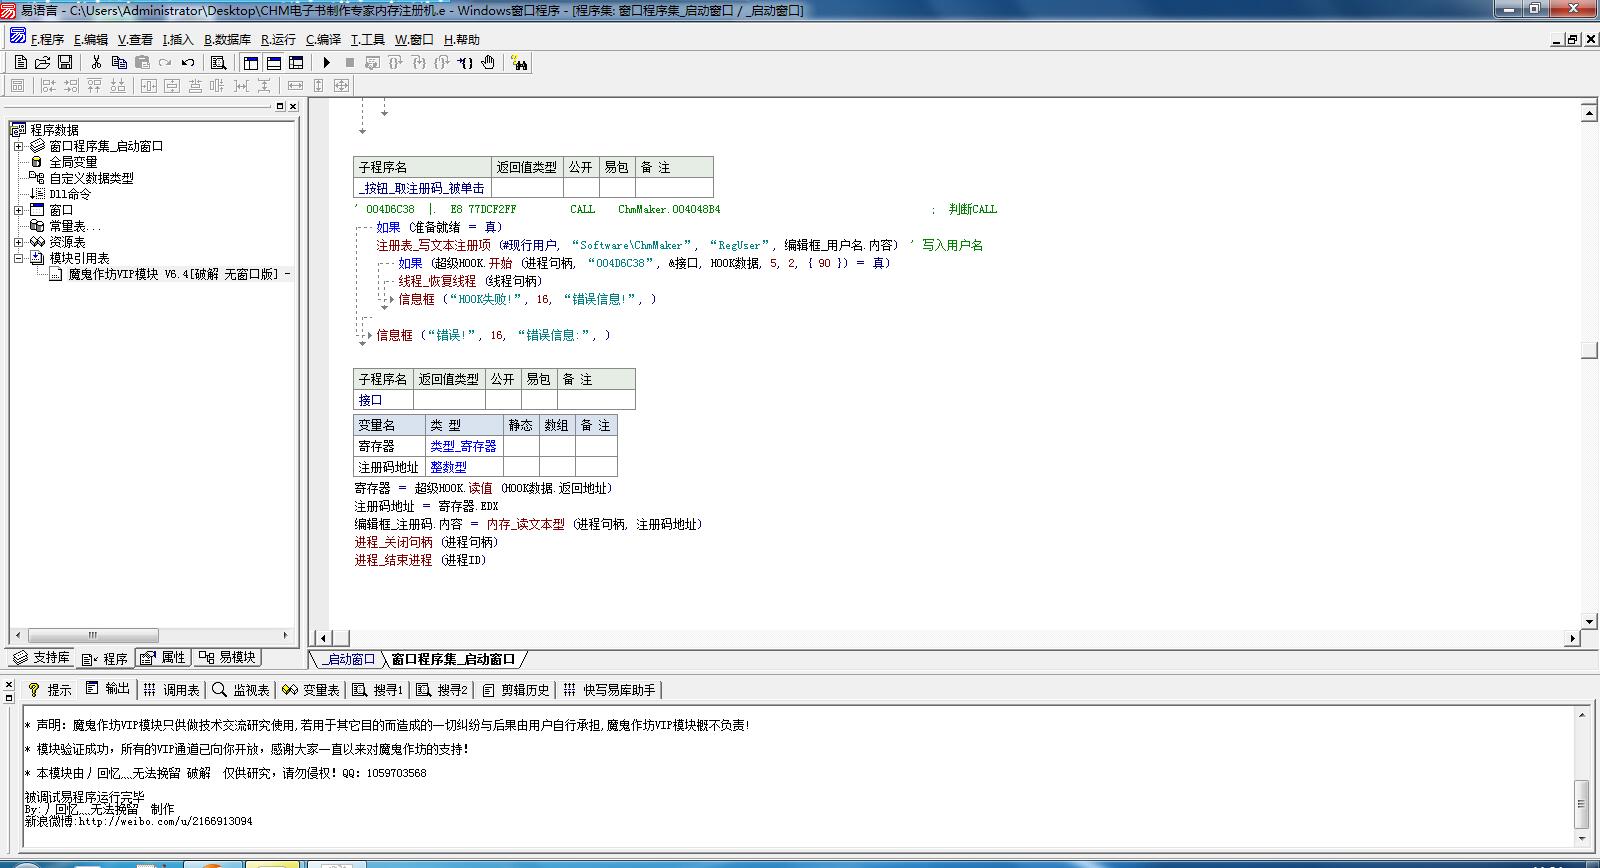Click the Run play icon

click(326, 62)
